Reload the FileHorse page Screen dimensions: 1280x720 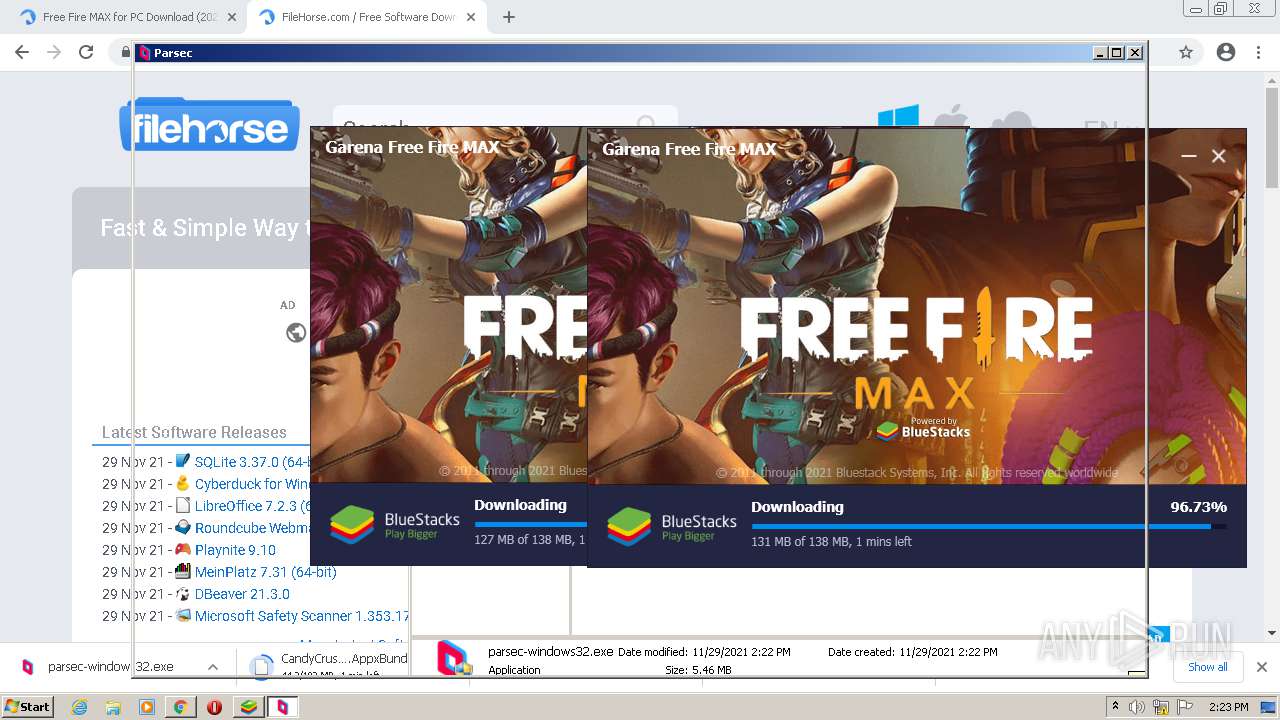click(86, 52)
